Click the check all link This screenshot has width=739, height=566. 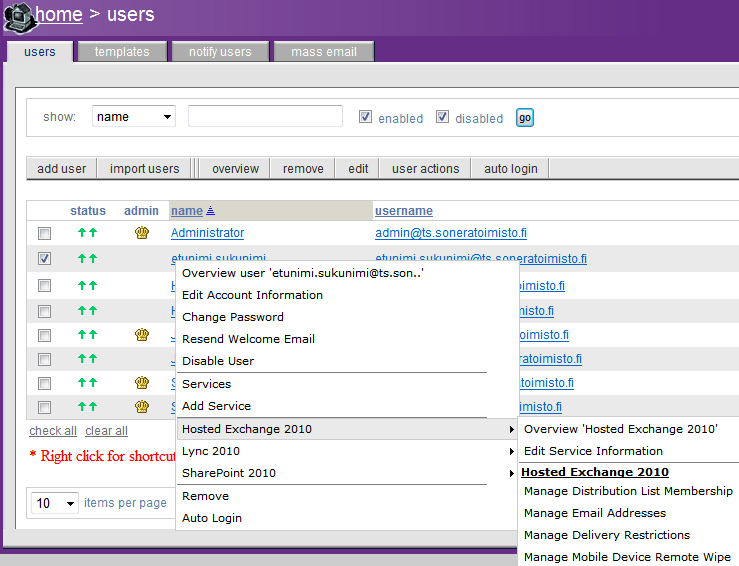tap(53, 431)
